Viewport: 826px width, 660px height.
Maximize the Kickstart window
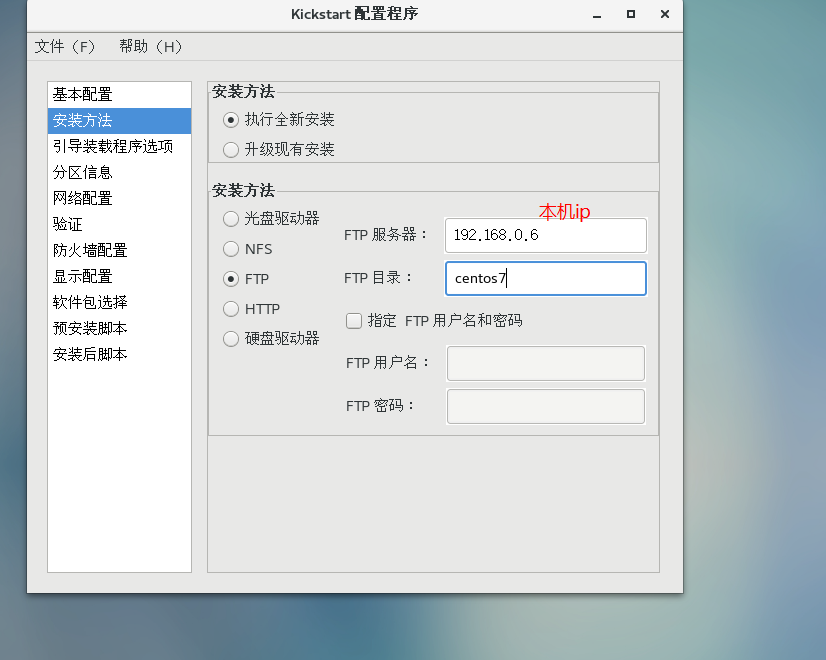[x=631, y=15]
